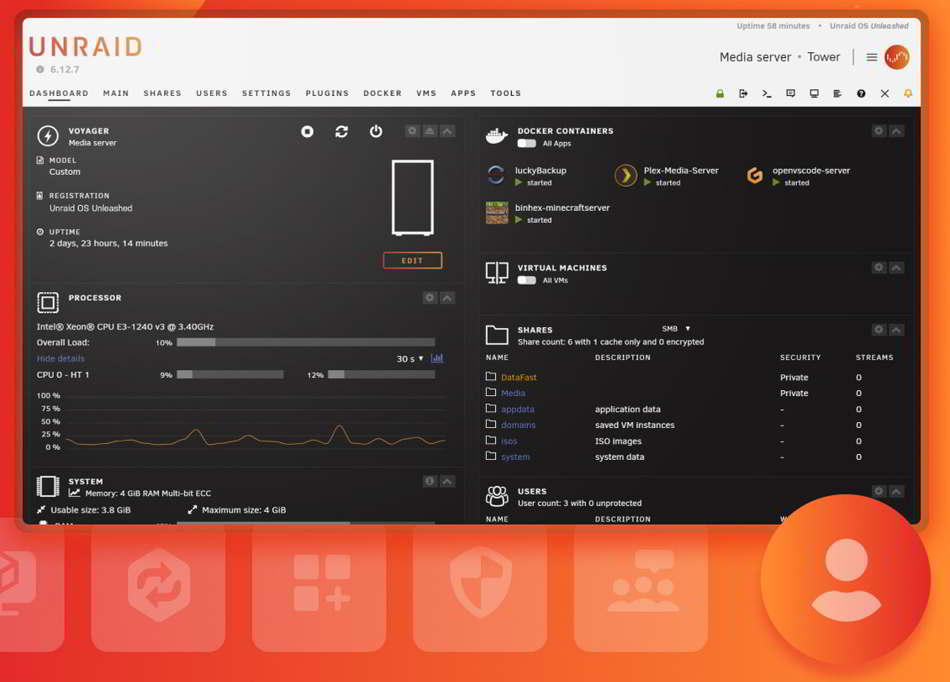
Task: Collapse the Docker Containers panel
Action: point(897,131)
